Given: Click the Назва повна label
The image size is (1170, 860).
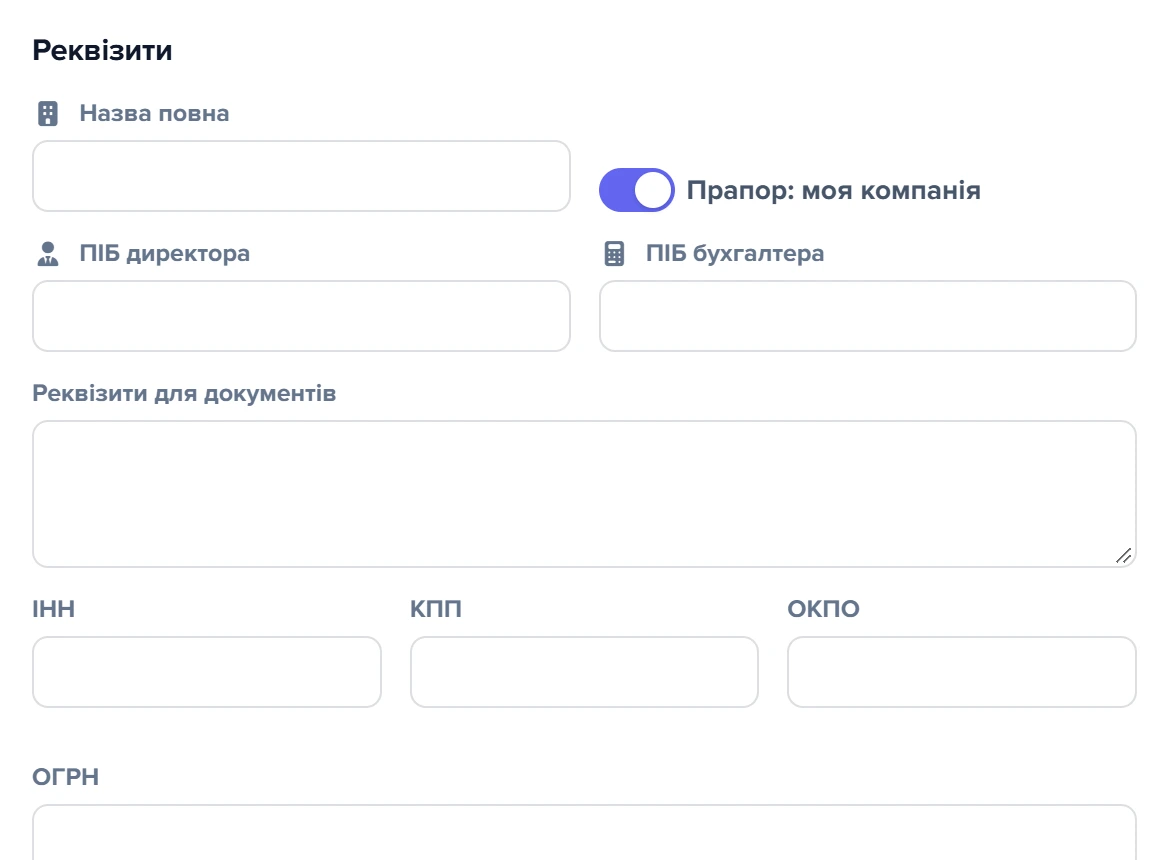Looking at the screenshot, I should 154,113.
